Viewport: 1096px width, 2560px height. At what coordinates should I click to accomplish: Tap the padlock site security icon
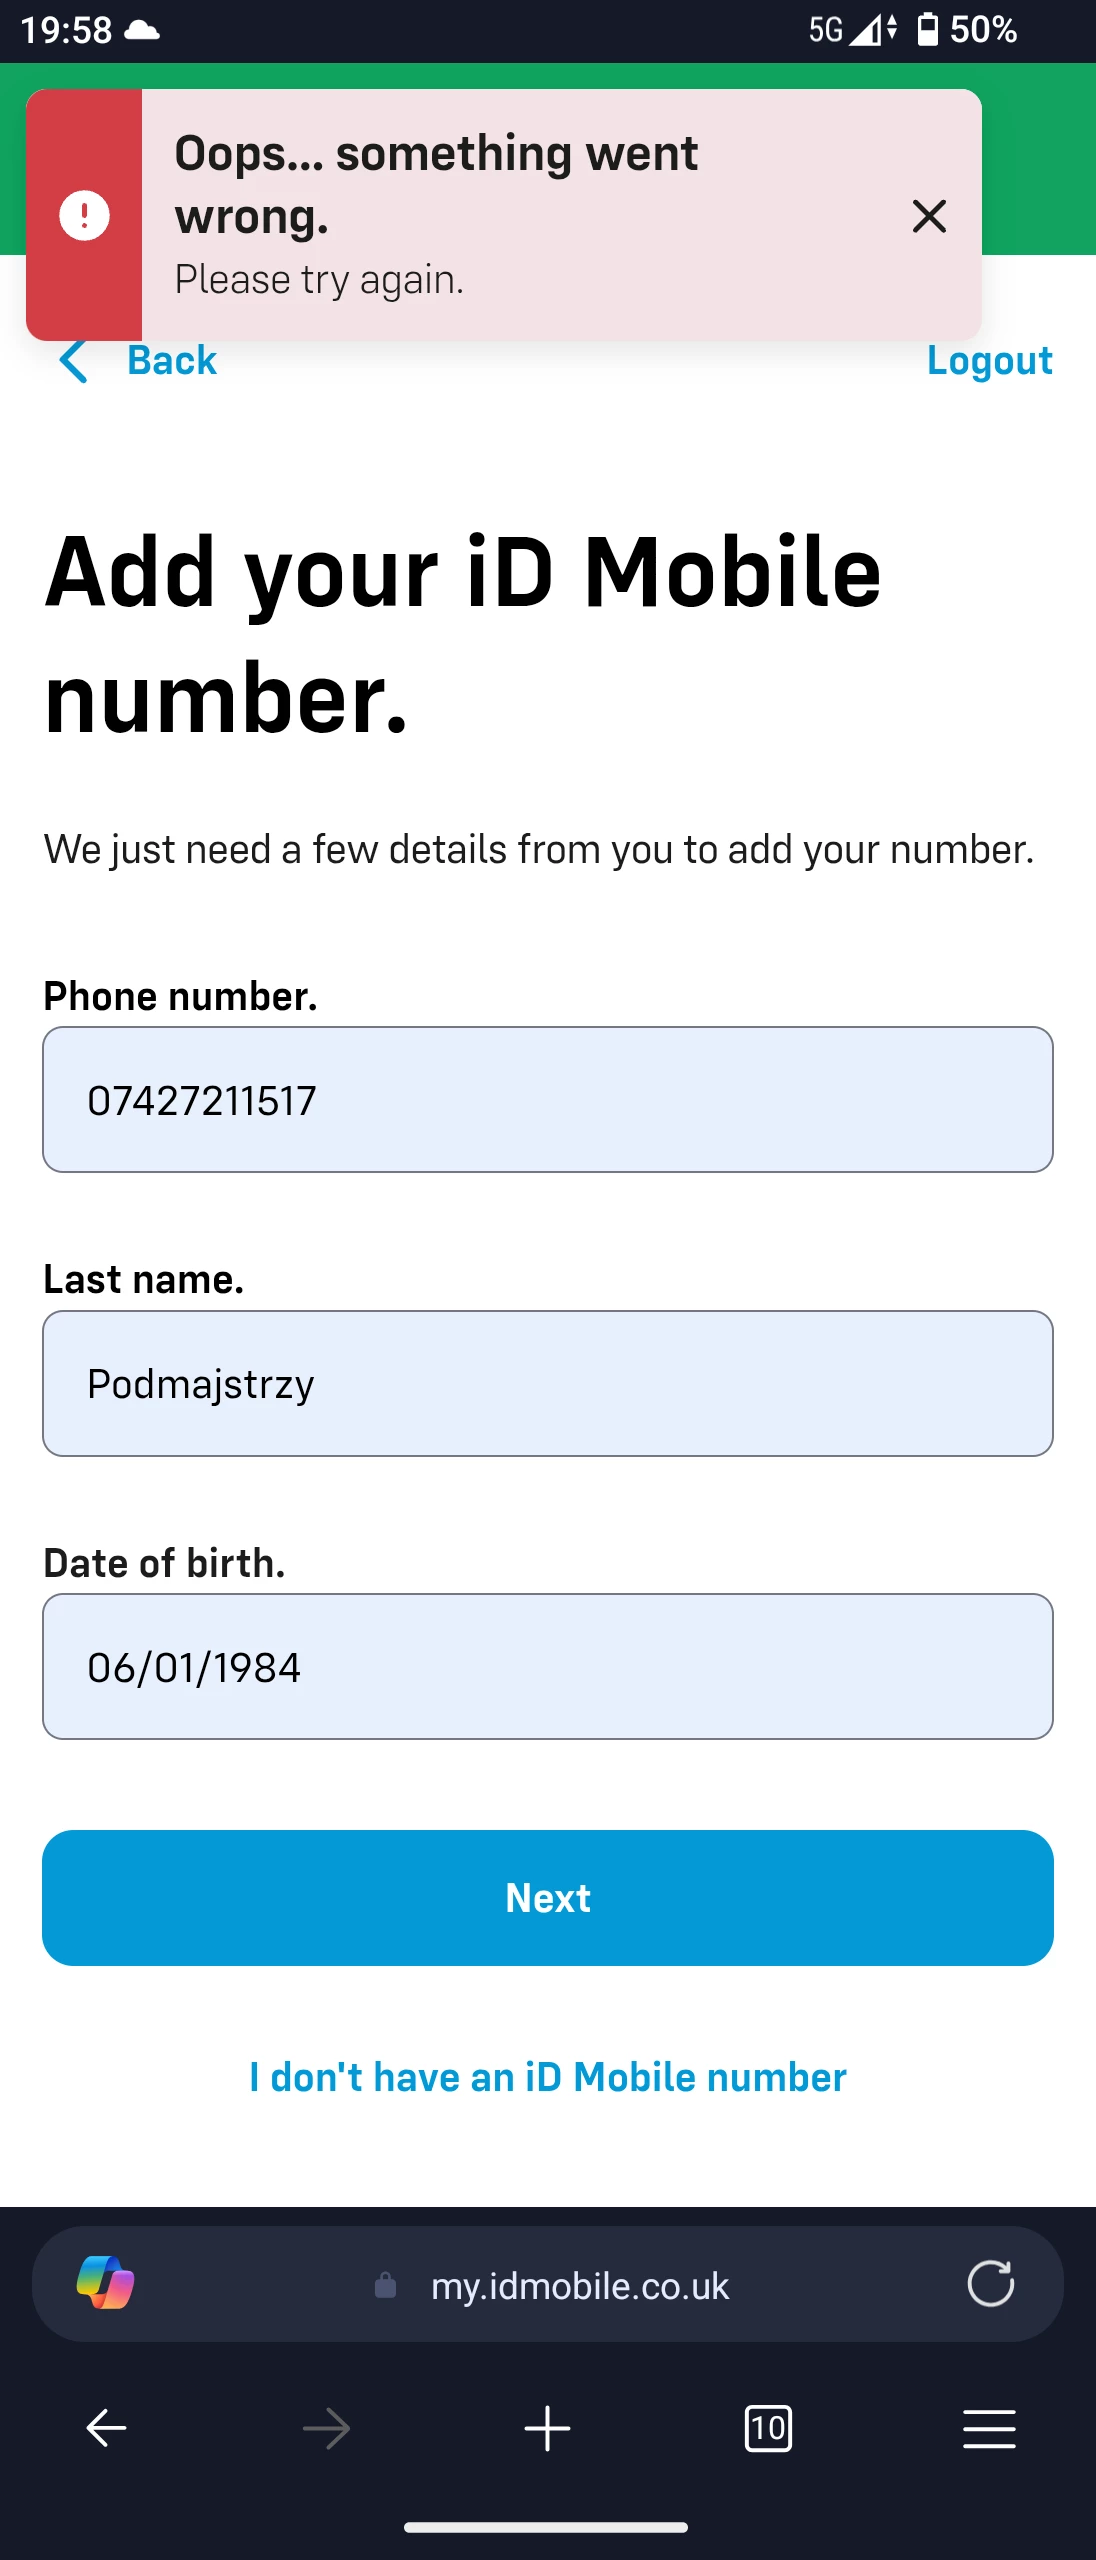pyautogui.click(x=385, y=2285)
